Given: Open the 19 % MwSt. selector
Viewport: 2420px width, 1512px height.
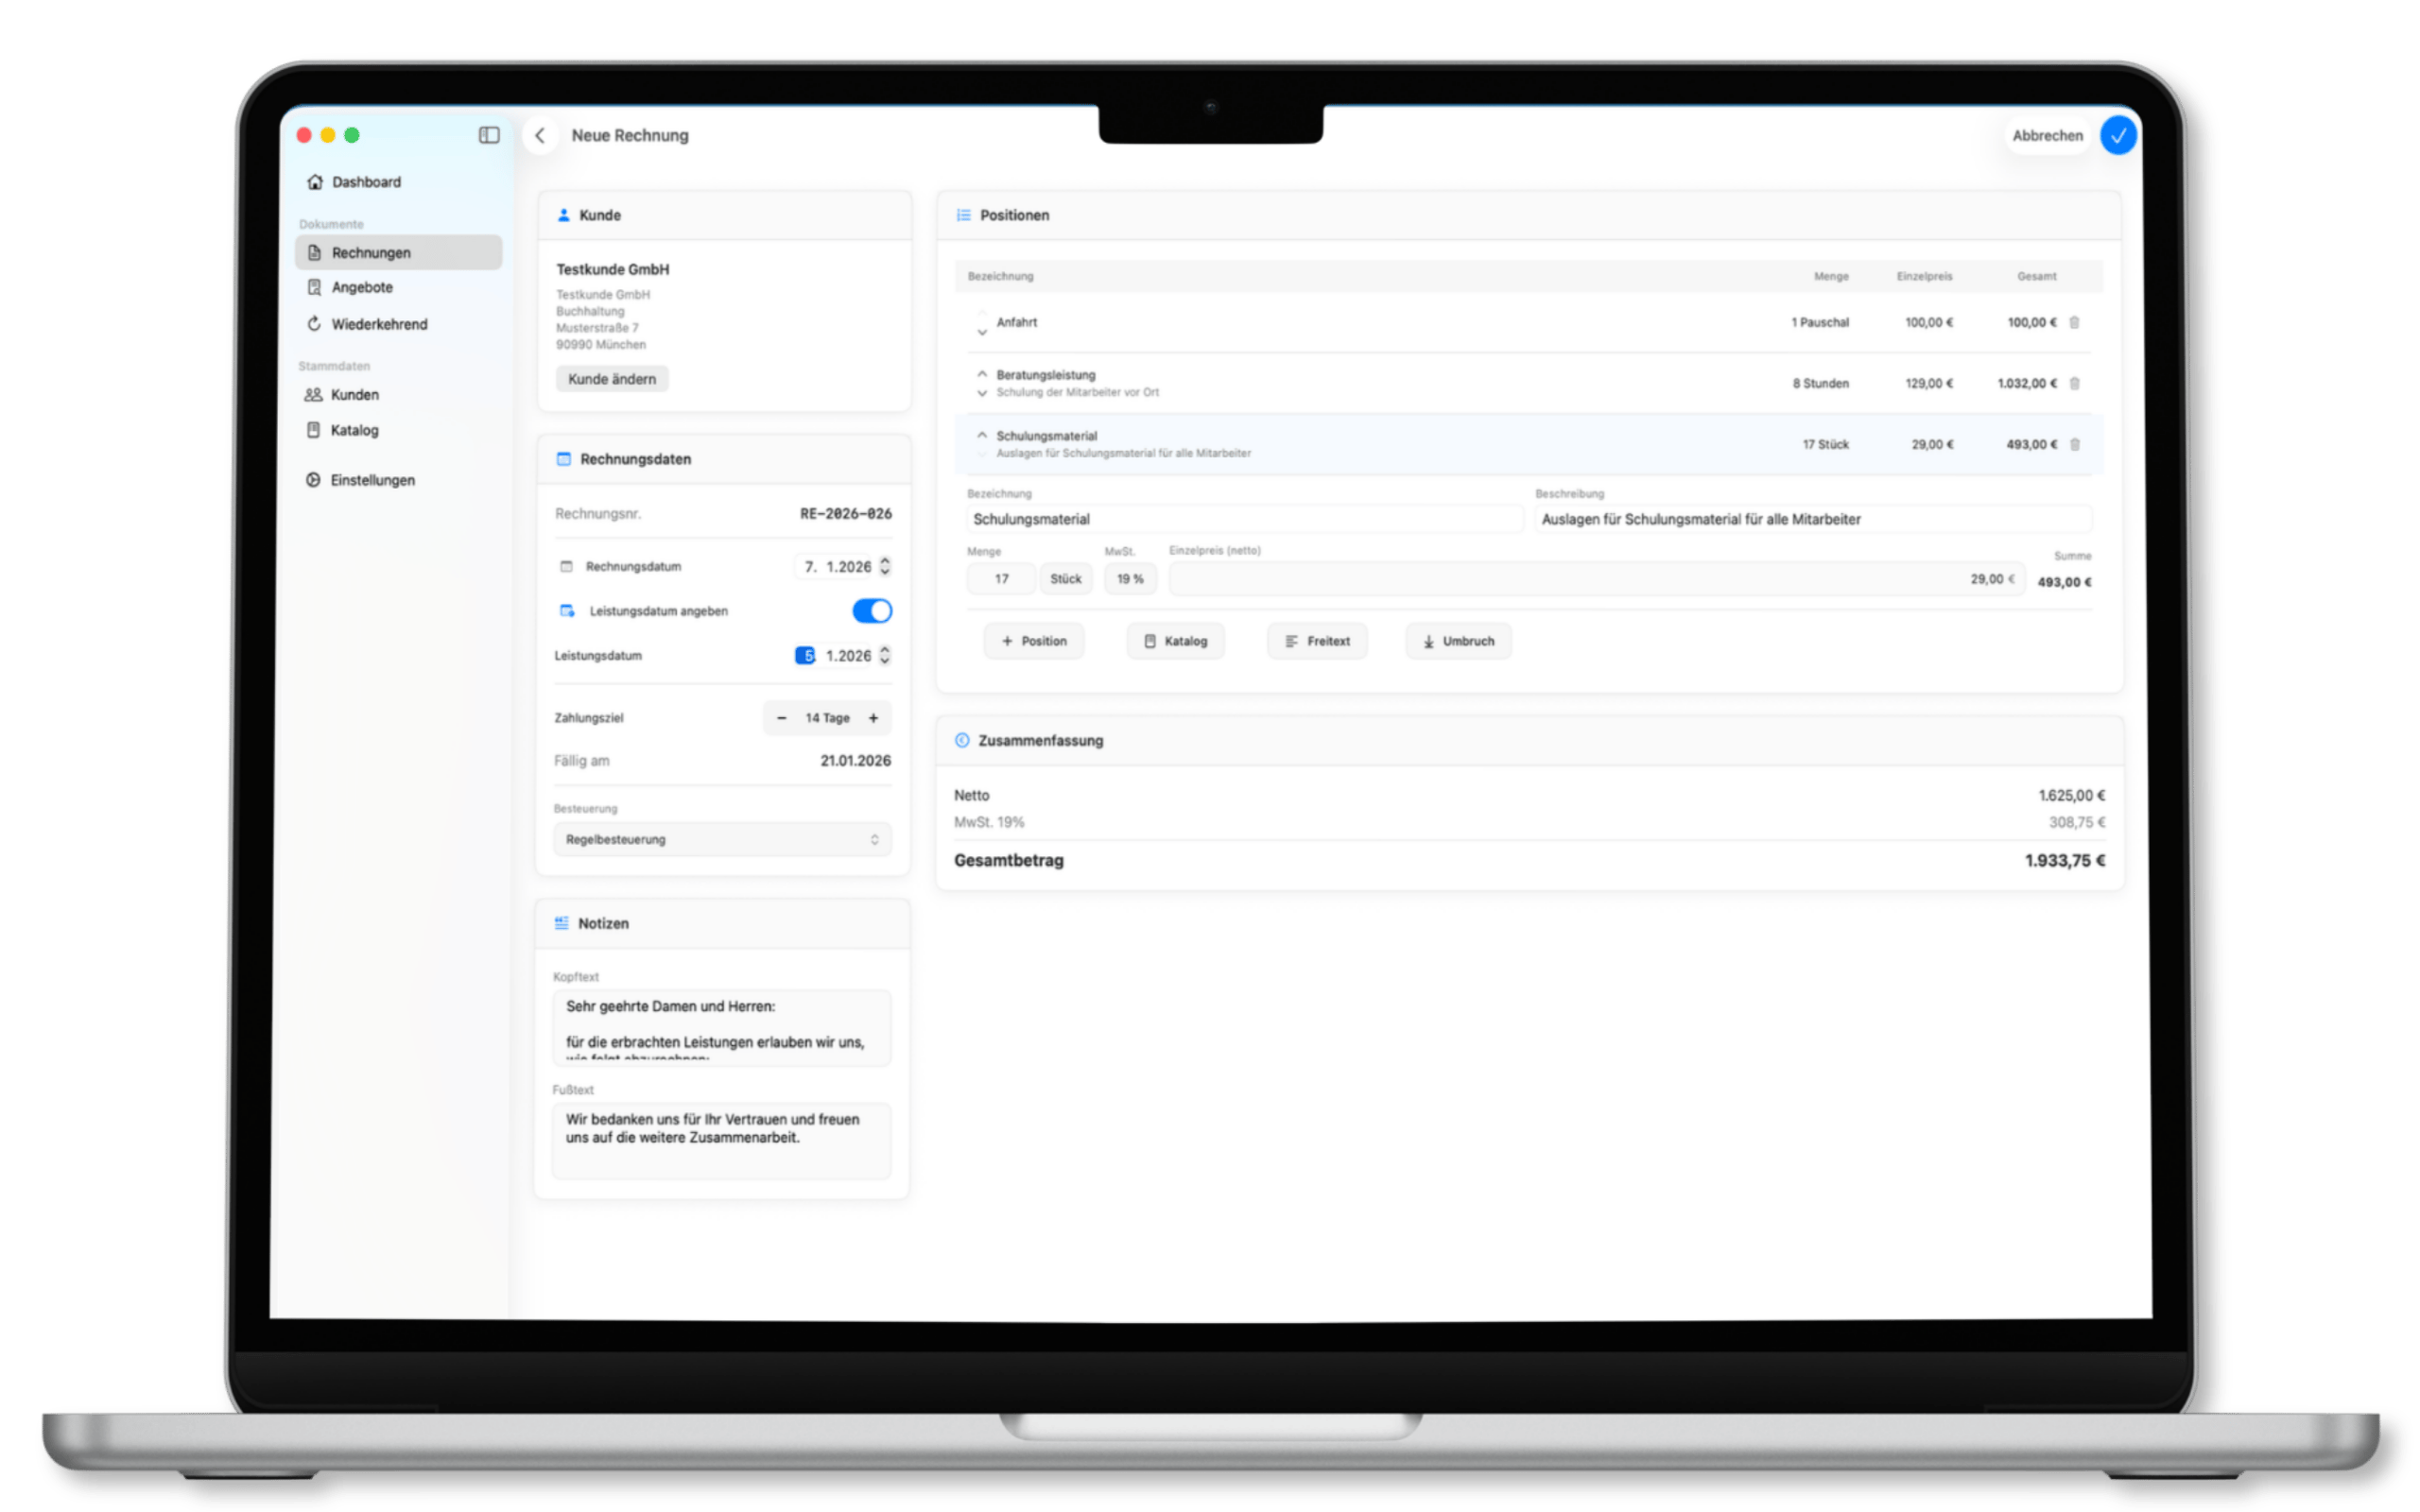Looking at the screenshot, I should pyautogui.click(x=1130, y=579).
